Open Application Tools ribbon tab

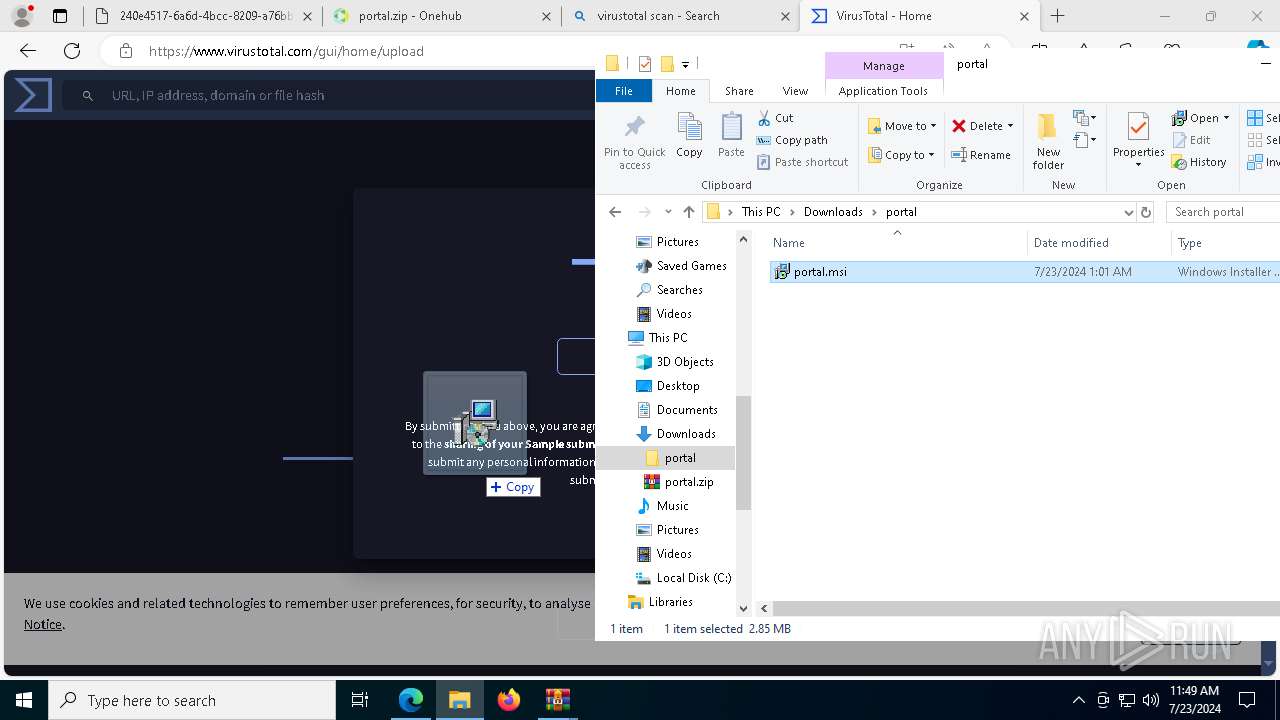coord(883,91)
